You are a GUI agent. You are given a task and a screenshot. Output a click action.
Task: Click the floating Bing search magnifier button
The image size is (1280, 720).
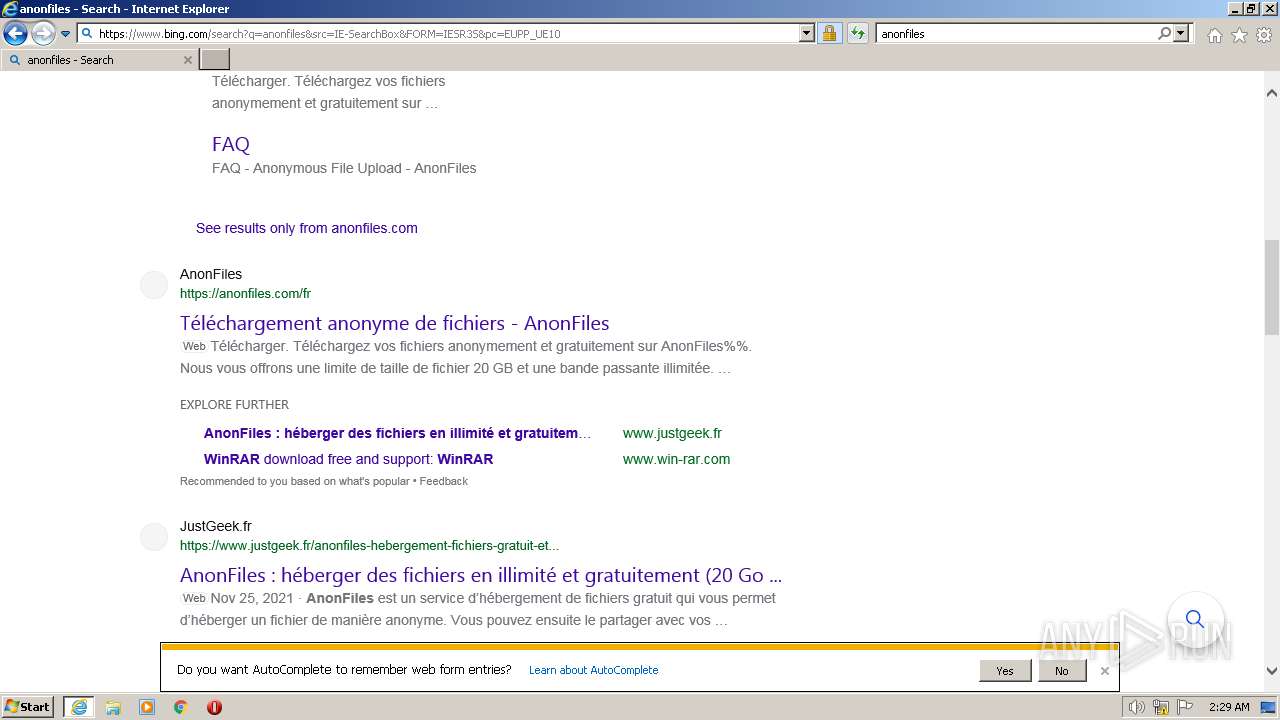(1194, 620)
